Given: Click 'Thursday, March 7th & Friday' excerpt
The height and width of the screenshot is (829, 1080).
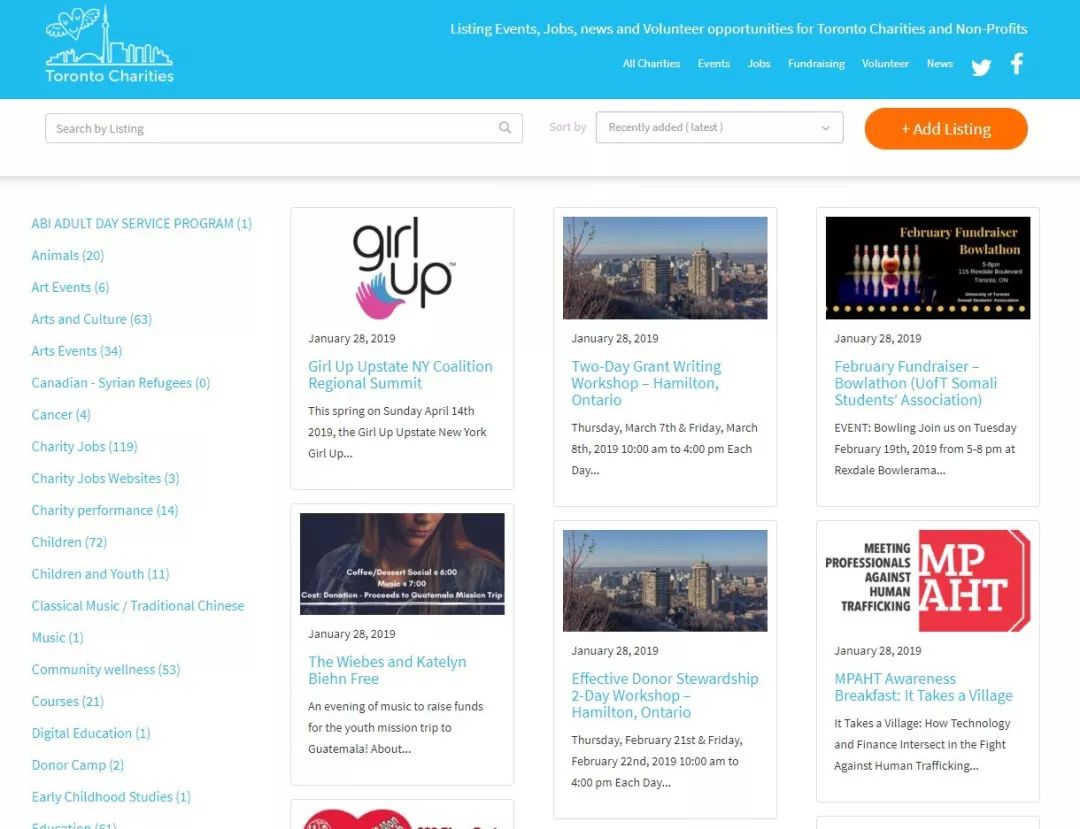Looking at the screenshot, I should pos(664,449).
